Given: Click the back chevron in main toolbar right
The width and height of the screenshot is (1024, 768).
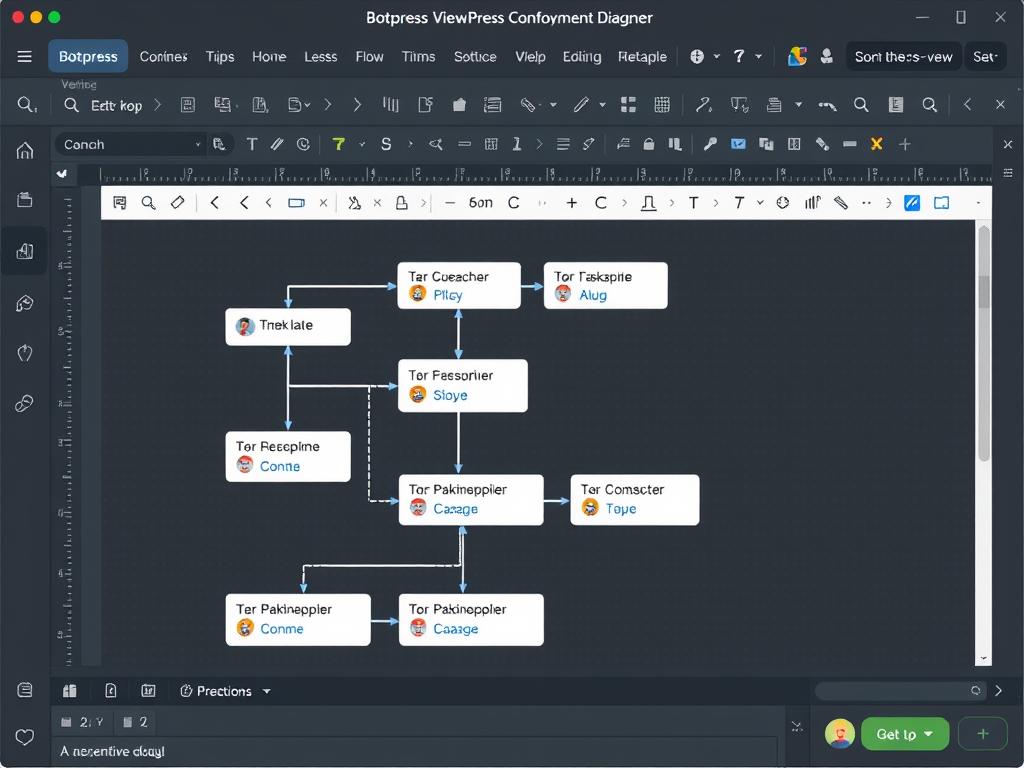Looking at the screenshot, I should pos(968,104).
